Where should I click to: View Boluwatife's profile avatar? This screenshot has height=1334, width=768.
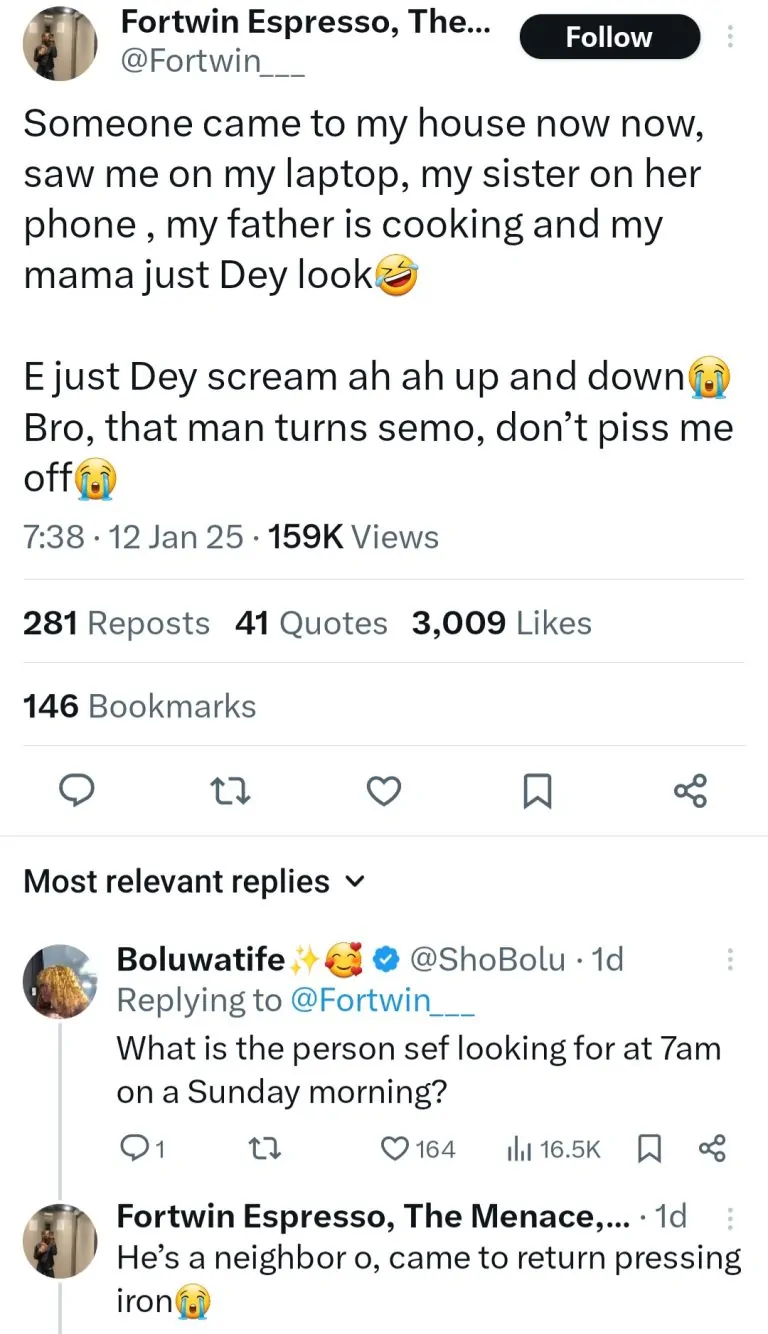[59, 981]
